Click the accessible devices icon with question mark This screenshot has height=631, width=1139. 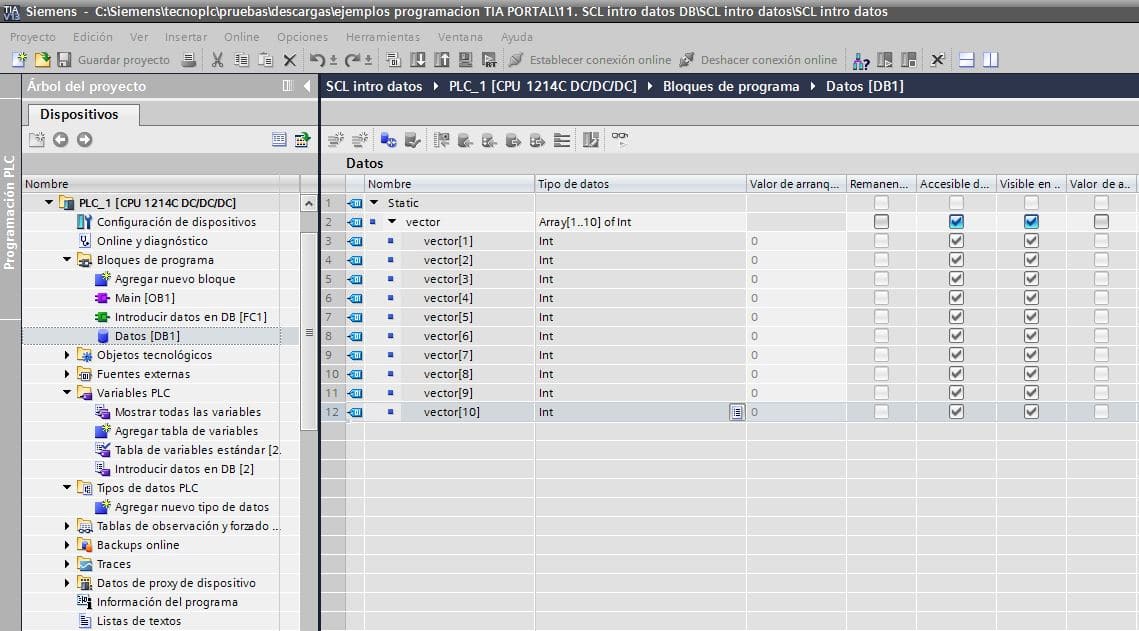point(861,60)
